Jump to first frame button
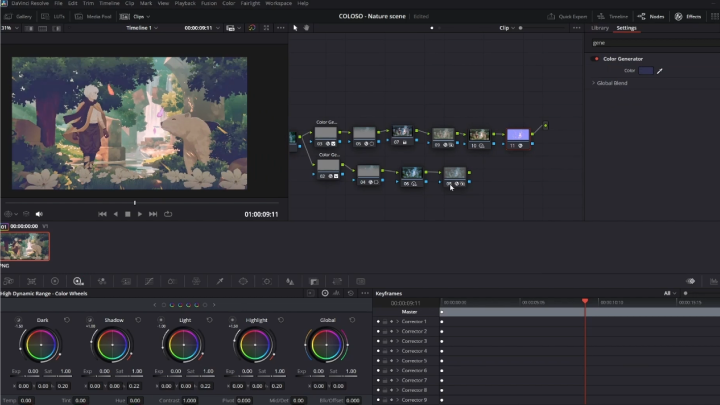The image size is (720, 405). pyautogui.click(x=102, y=214)
